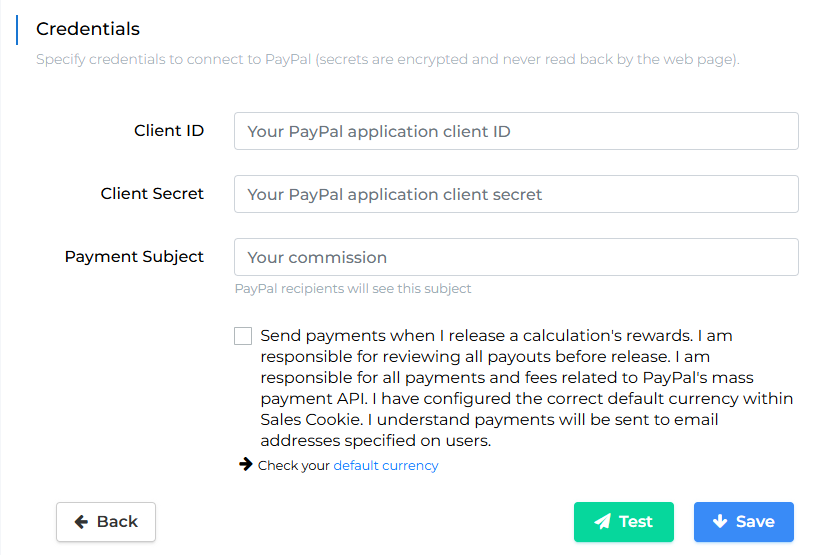This screenshot has width=824, height=555.
Task: Click the Payment Subject label
Action: 134,256
